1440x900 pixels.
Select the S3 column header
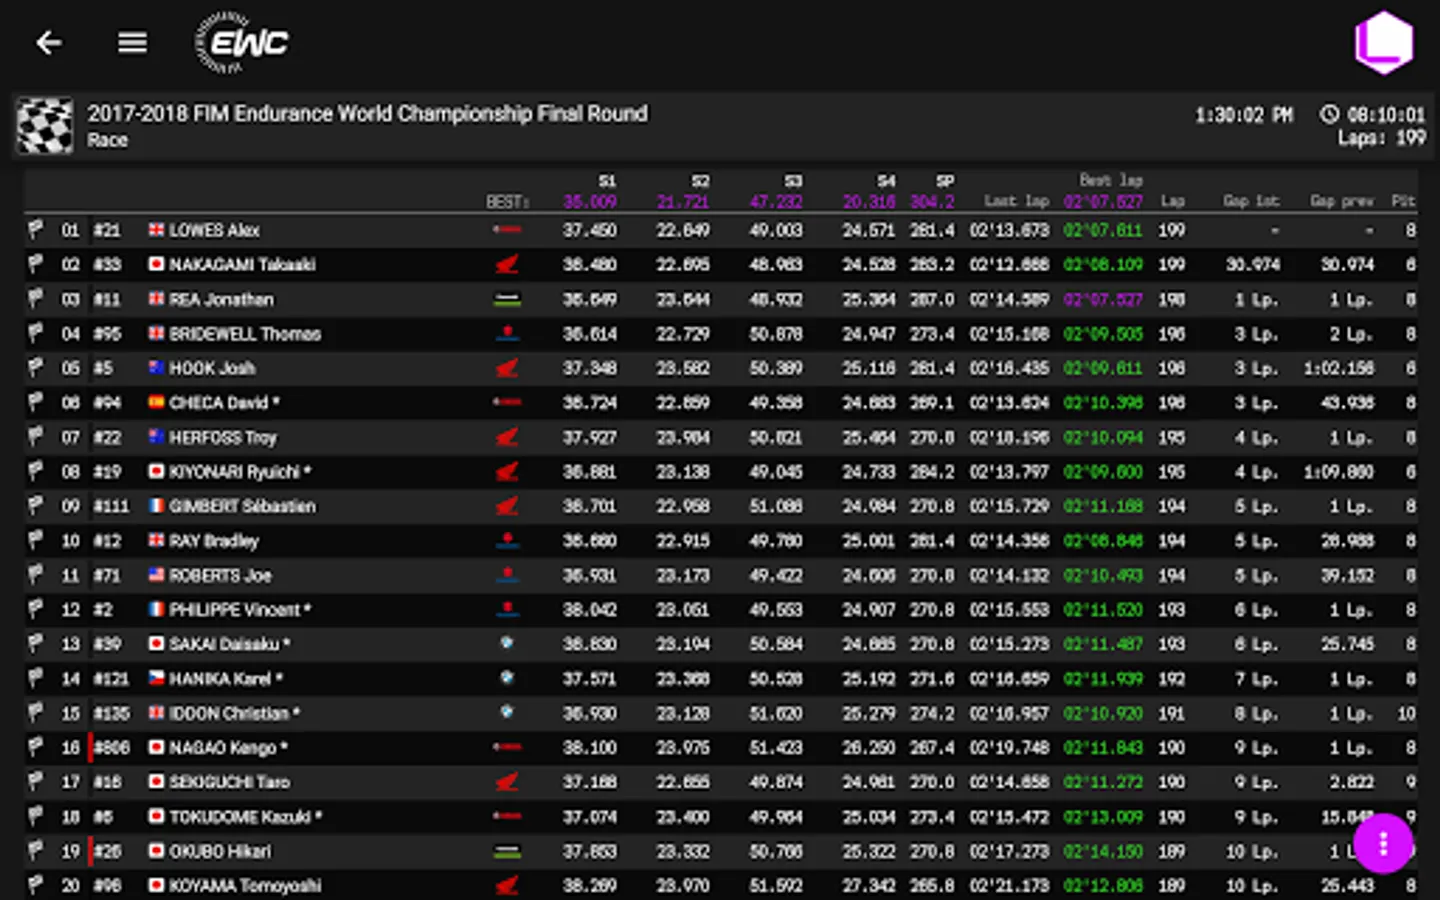point(793,181)
